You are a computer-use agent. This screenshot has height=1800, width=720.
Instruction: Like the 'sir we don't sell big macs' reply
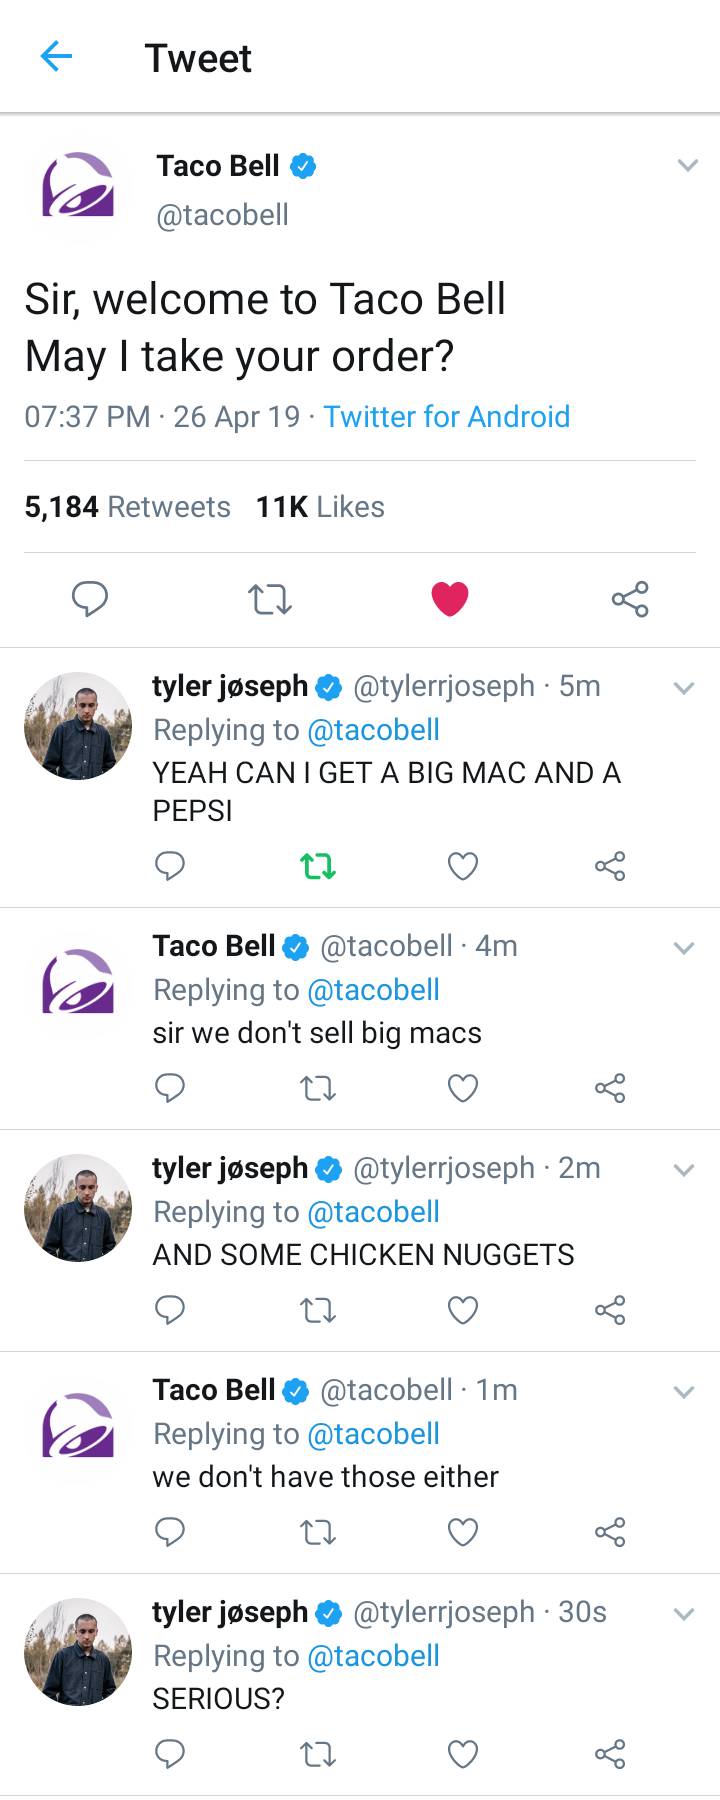pyautogui.click(x=463, y=1088)
